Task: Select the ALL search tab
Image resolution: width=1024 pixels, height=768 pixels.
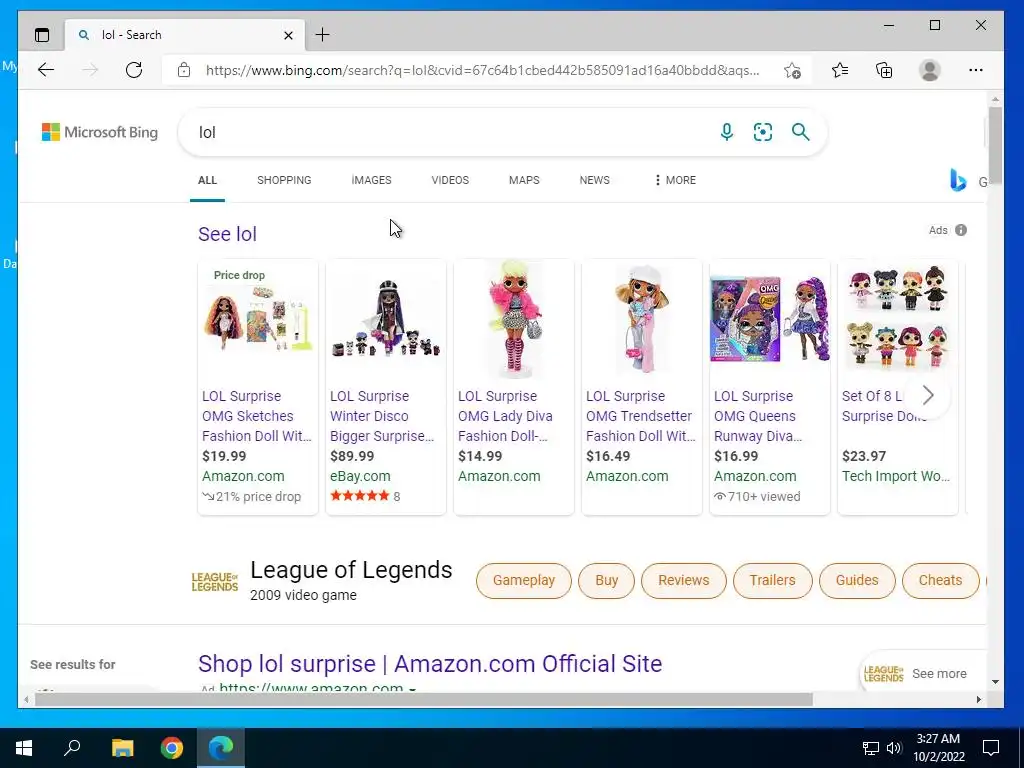Action: 208,180
